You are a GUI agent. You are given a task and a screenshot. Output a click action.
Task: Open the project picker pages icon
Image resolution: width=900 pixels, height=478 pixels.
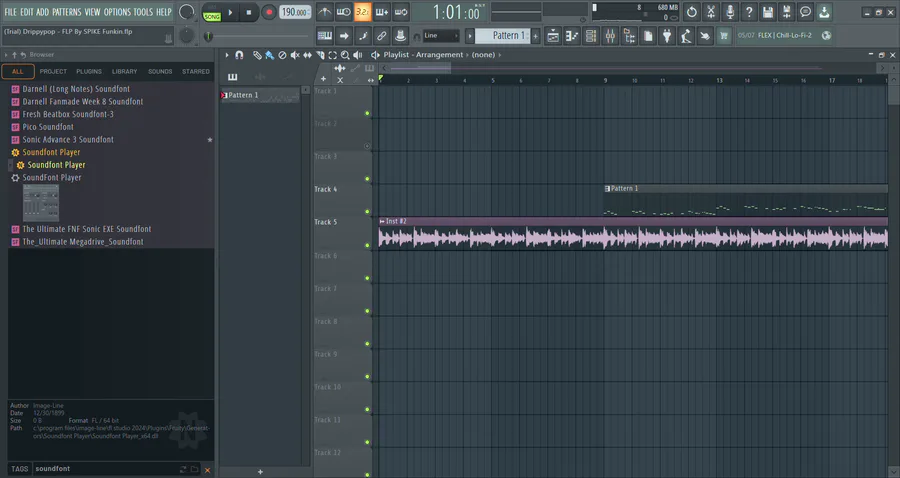tap(648, 36)
